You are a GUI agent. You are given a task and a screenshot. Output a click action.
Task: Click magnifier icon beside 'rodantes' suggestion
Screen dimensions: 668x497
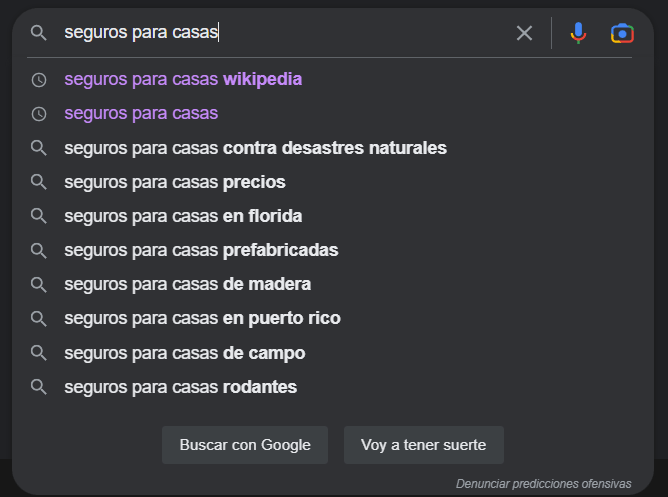click(39, 387)
